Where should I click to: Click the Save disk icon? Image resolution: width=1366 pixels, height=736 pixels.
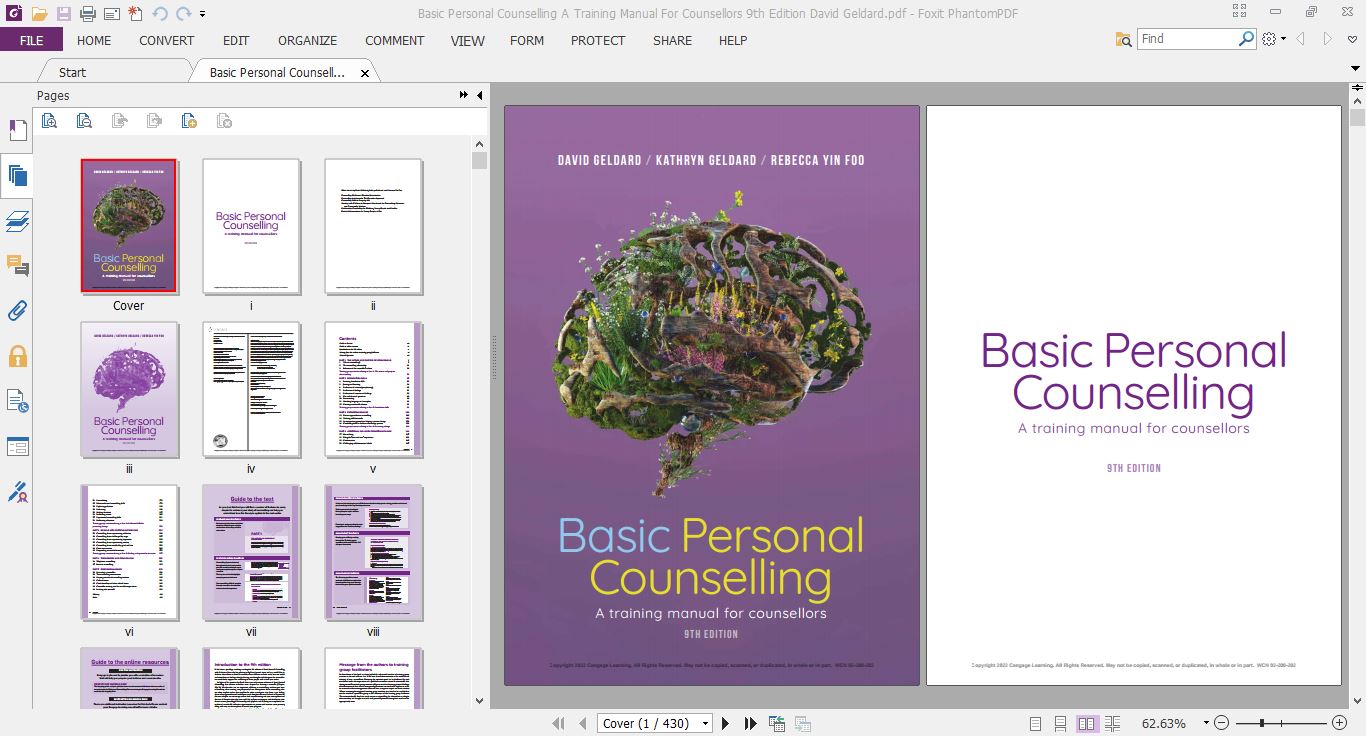64,14
